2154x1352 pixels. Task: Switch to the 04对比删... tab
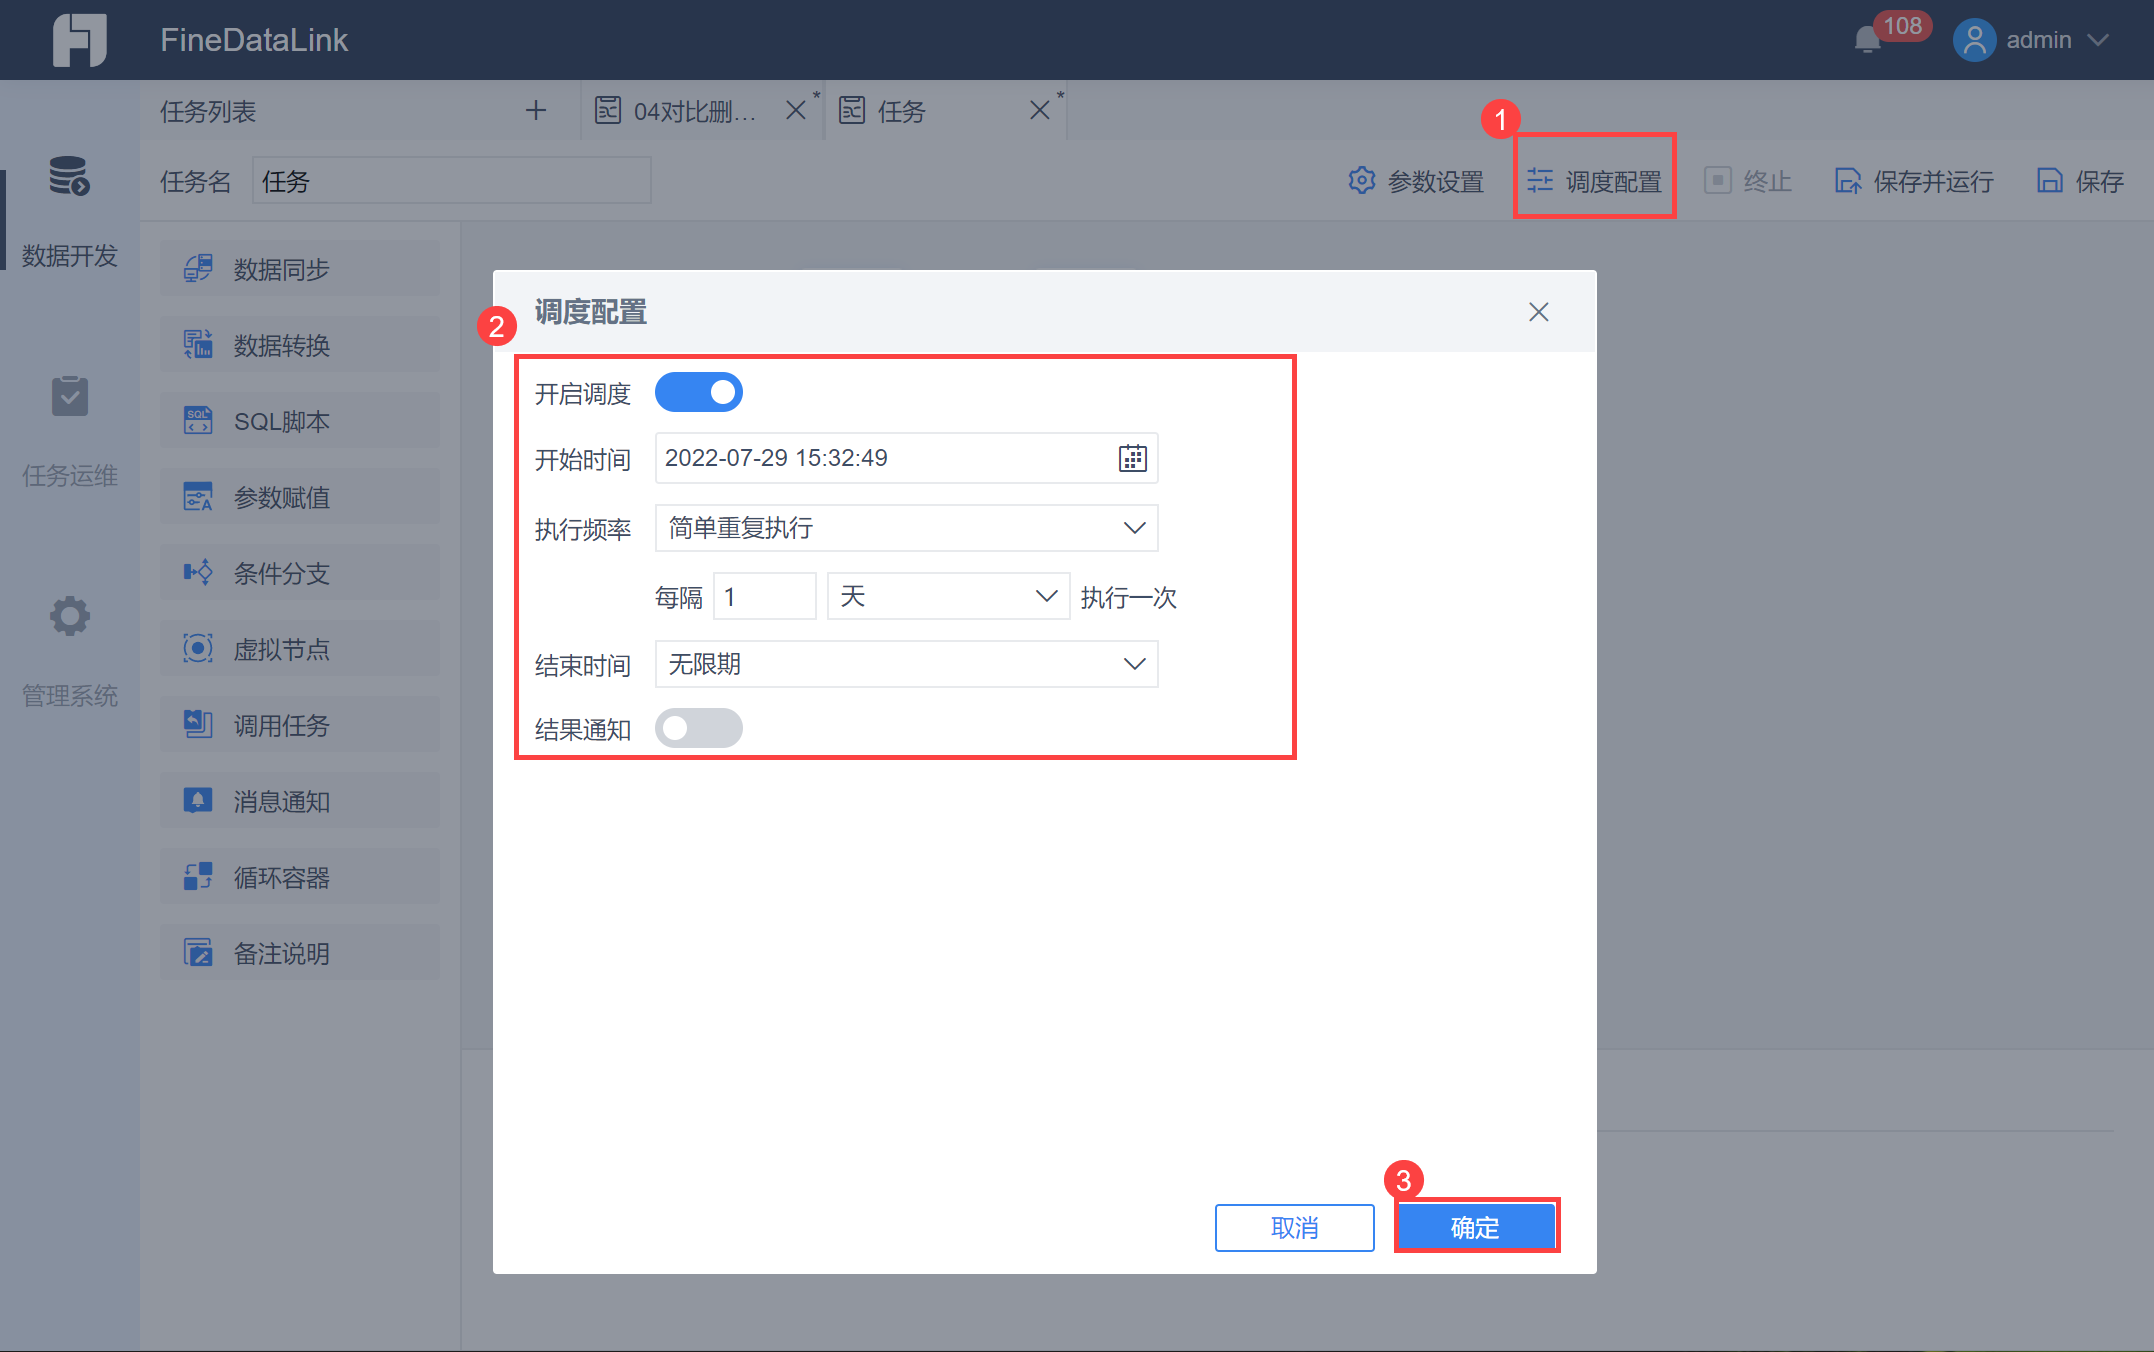[690, 111]
